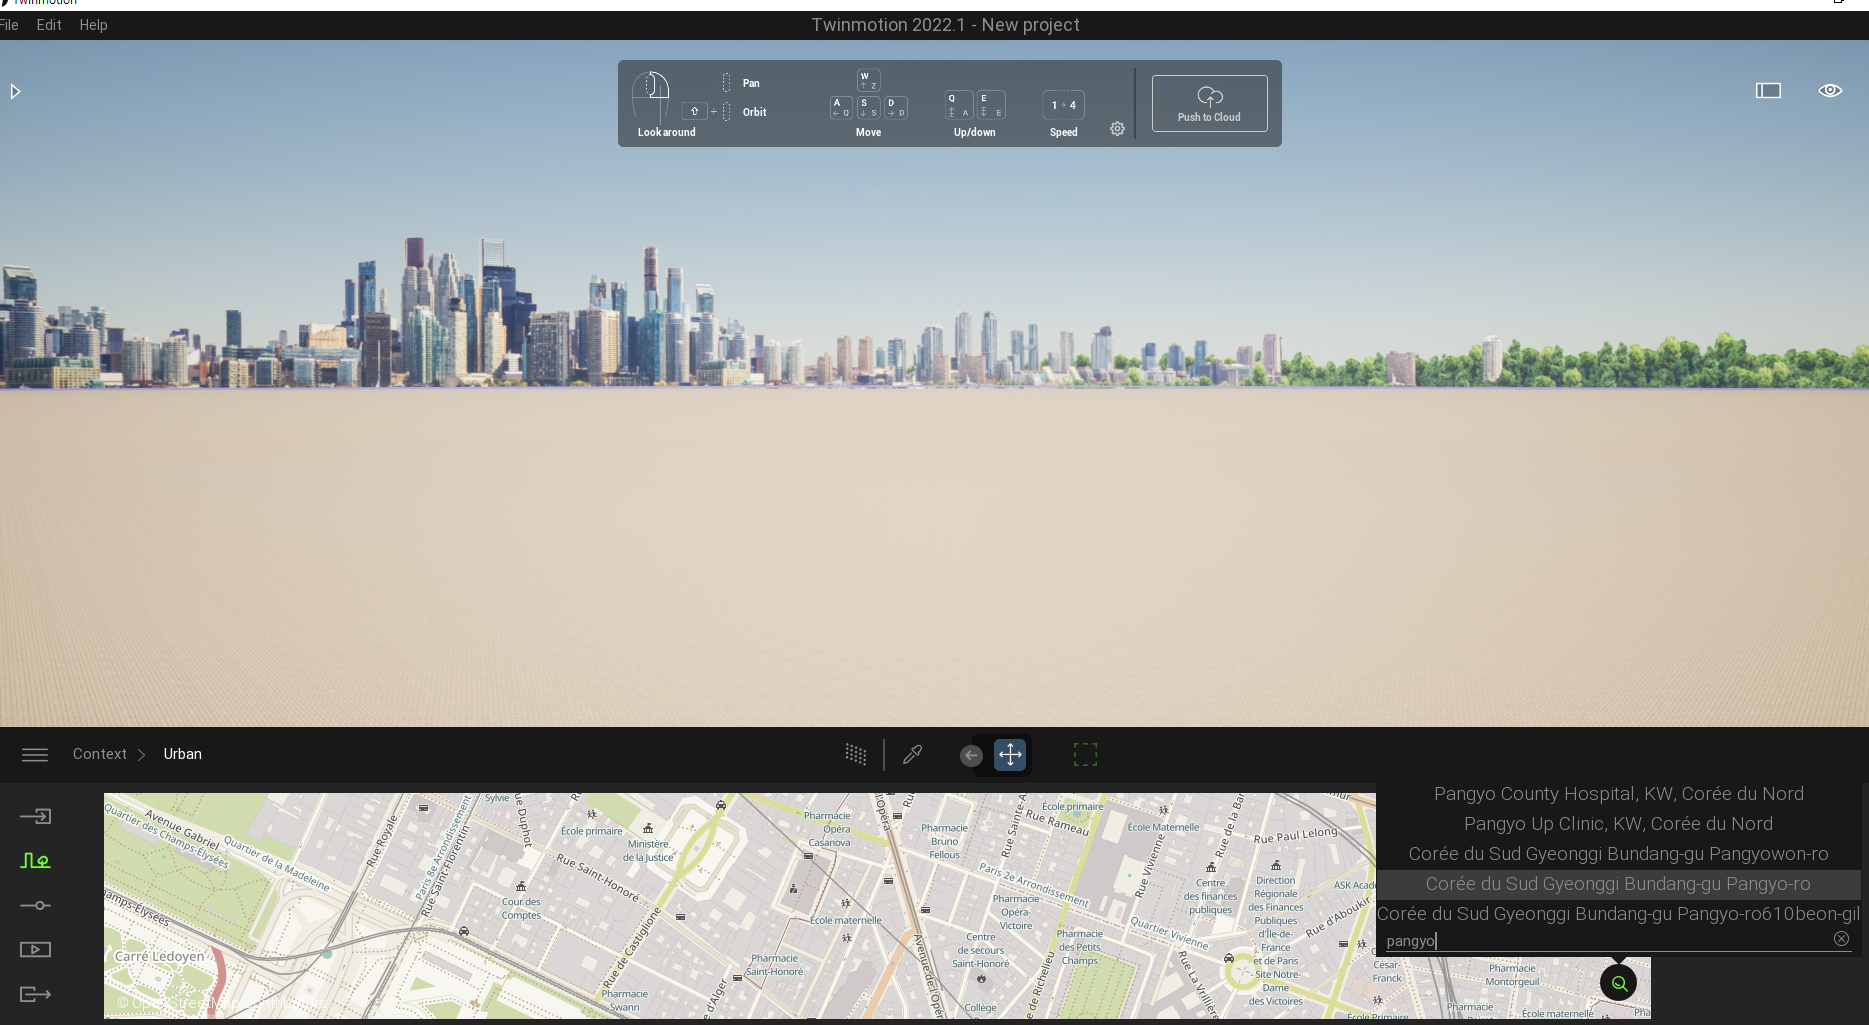Select Pangyo County Hospital suggestion
1869x1025 pixels.
[x=1618, y=794]
